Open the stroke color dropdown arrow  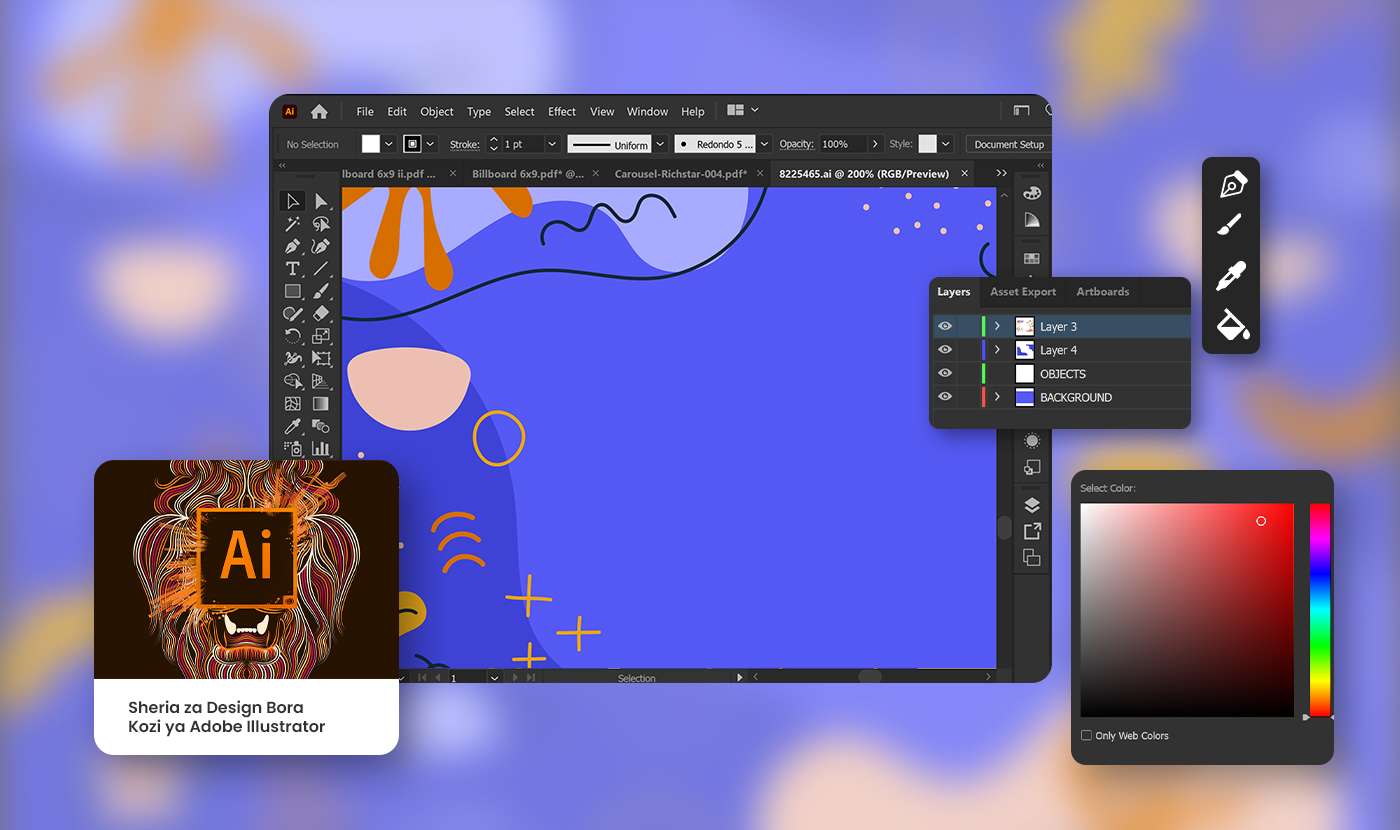(x=431, y=144)
